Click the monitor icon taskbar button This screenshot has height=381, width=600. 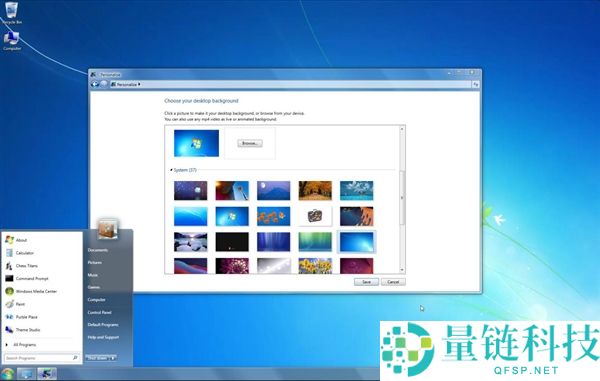(26, 374)
